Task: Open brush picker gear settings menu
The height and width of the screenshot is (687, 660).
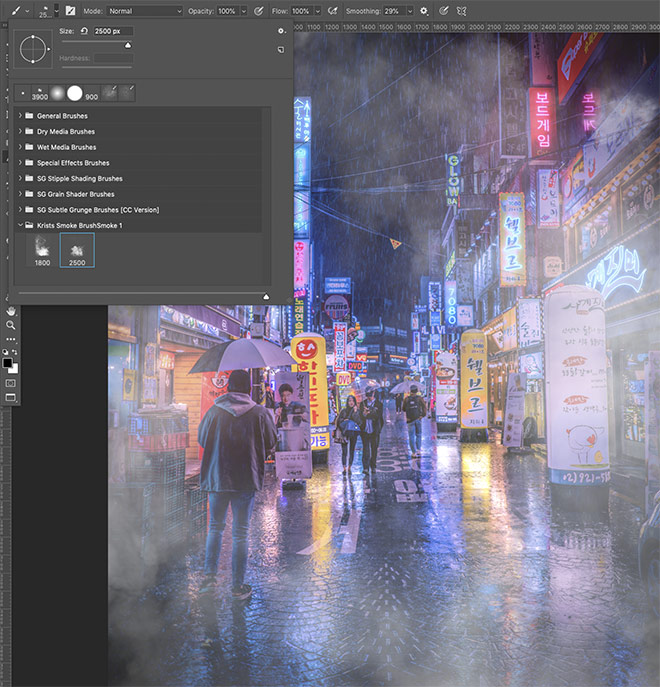Action: click(281, 31)
